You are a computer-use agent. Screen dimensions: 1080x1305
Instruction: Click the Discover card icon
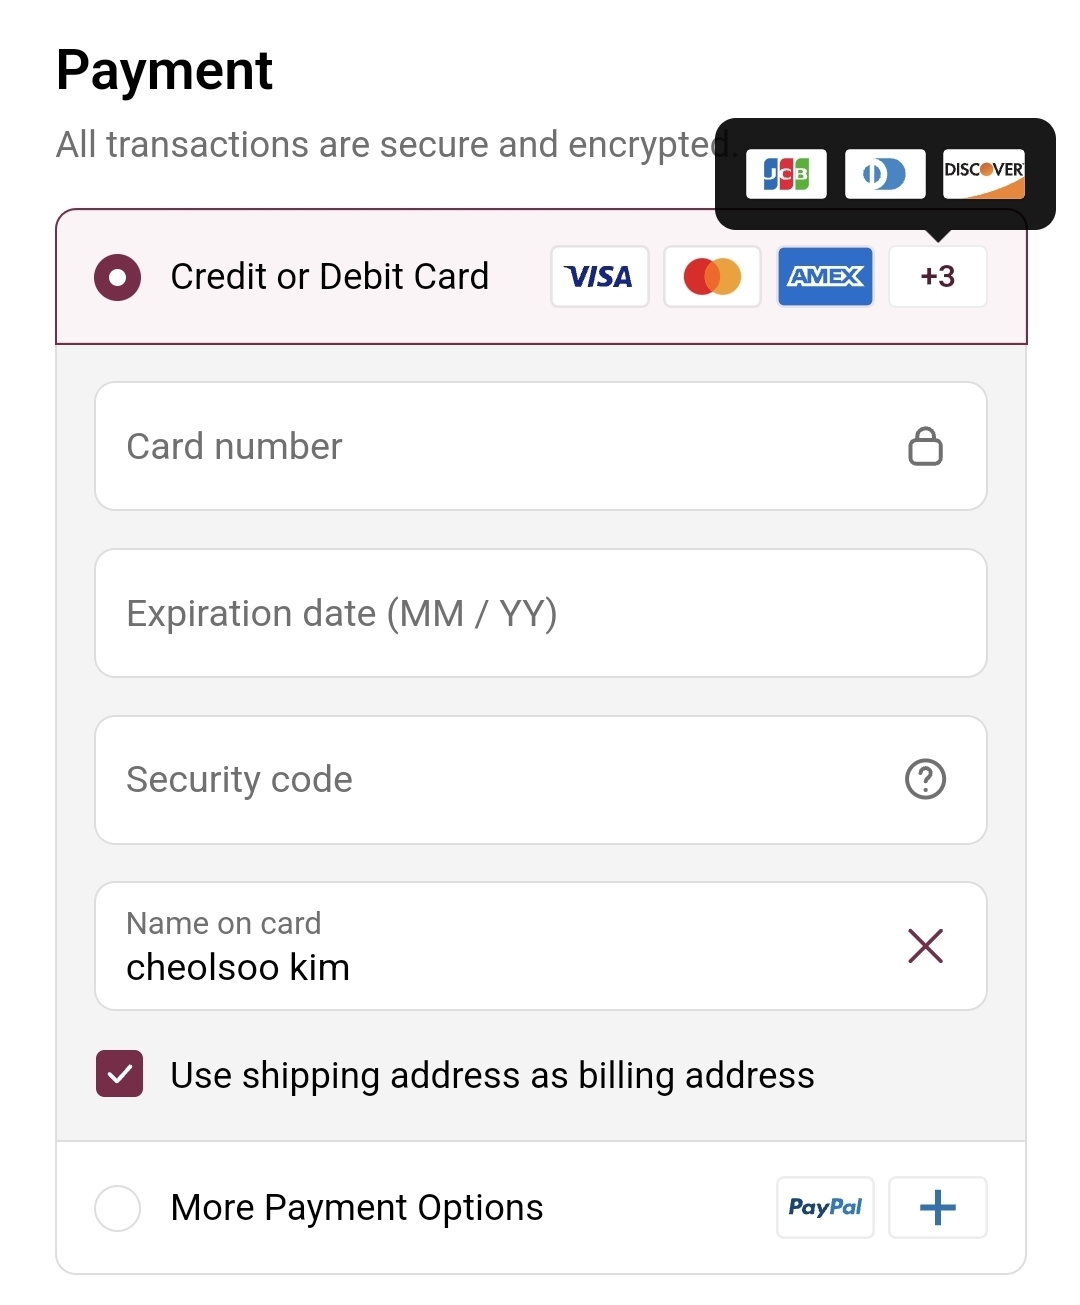983,174
